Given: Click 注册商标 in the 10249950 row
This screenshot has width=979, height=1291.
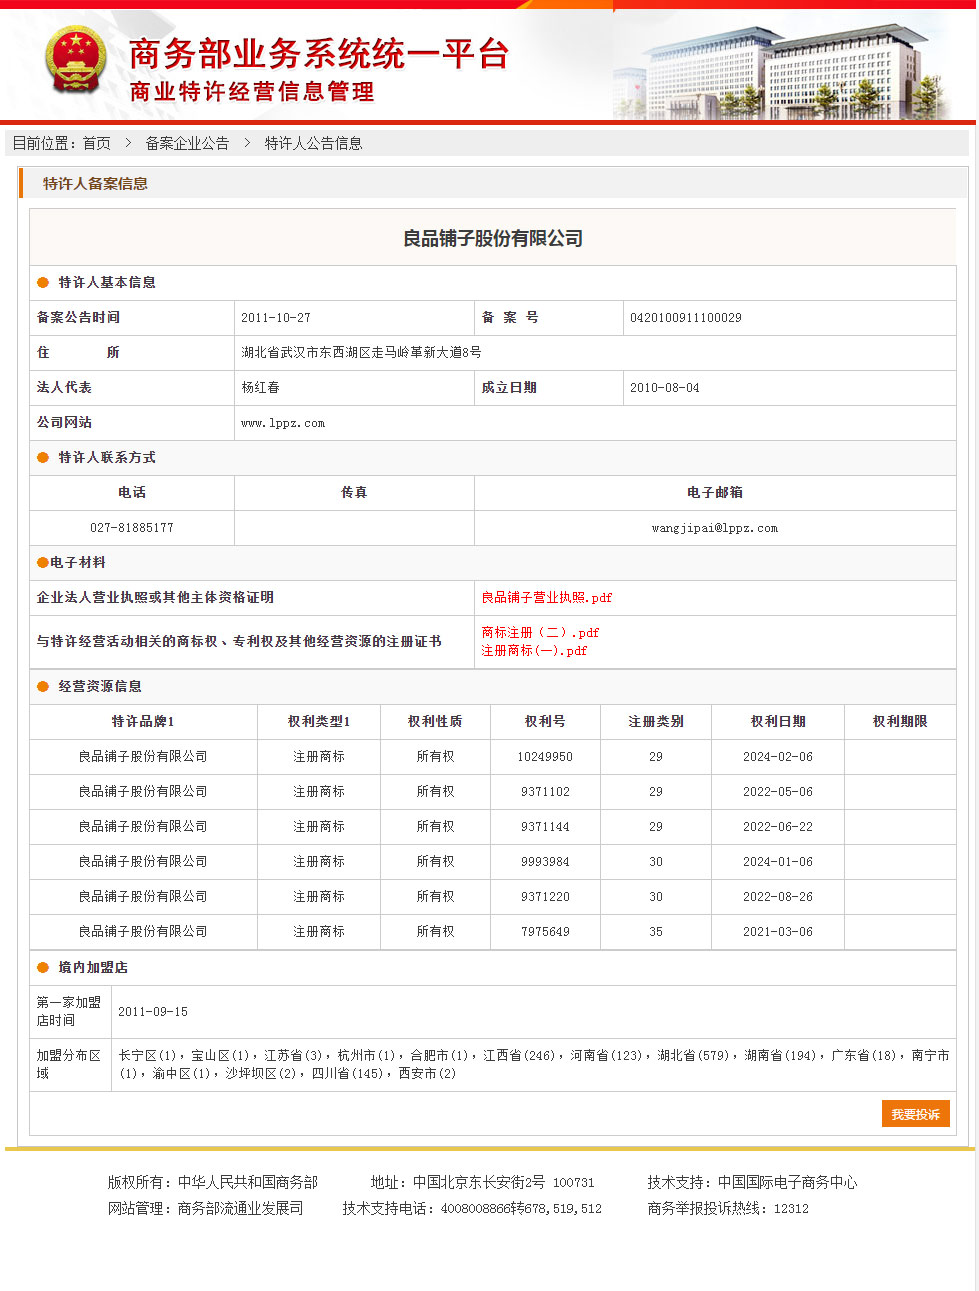Looking at the screenshot, I should point(319,757).
